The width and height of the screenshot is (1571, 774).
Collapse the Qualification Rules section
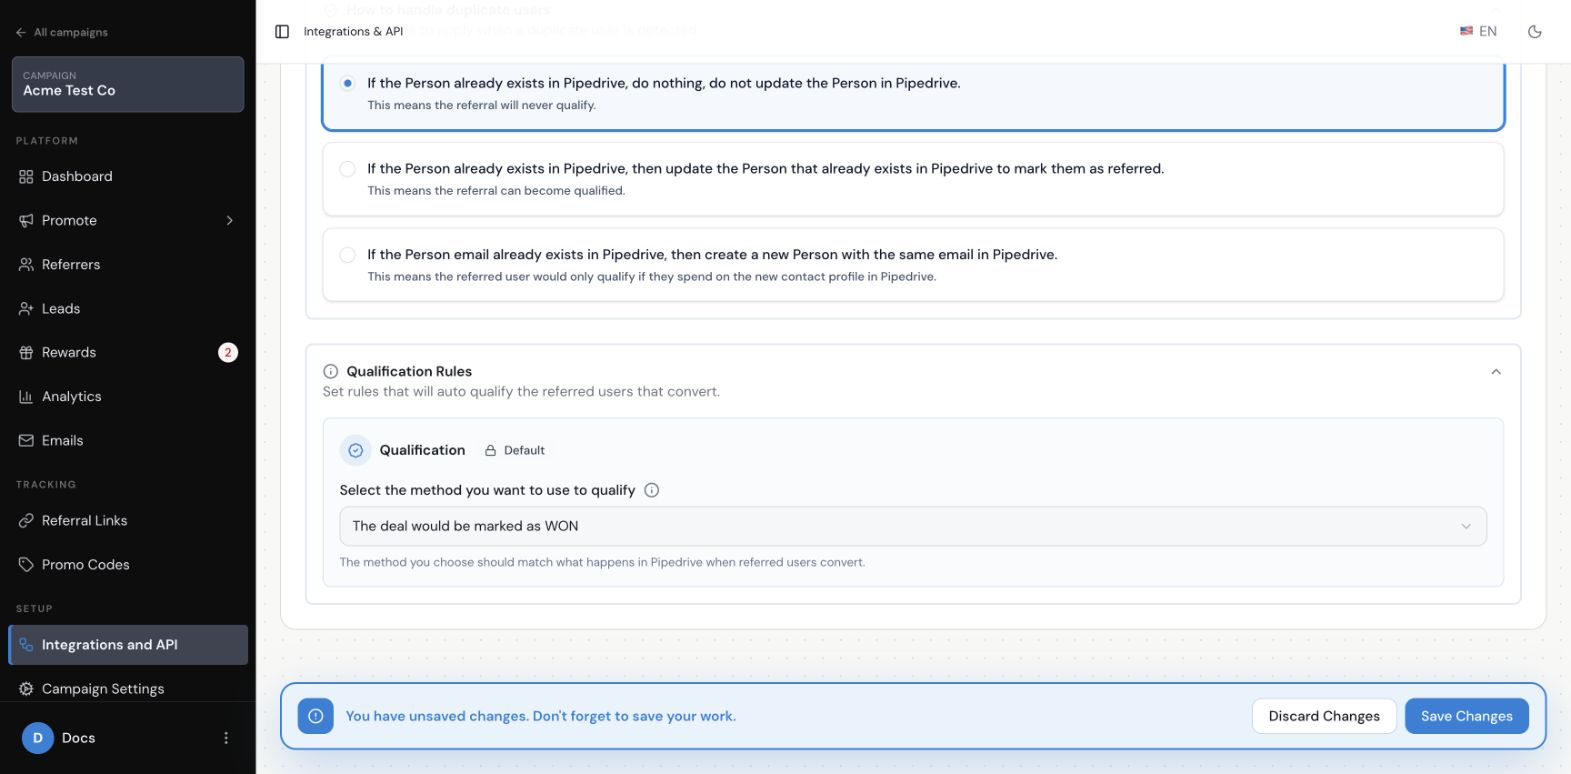(1496, 372)
